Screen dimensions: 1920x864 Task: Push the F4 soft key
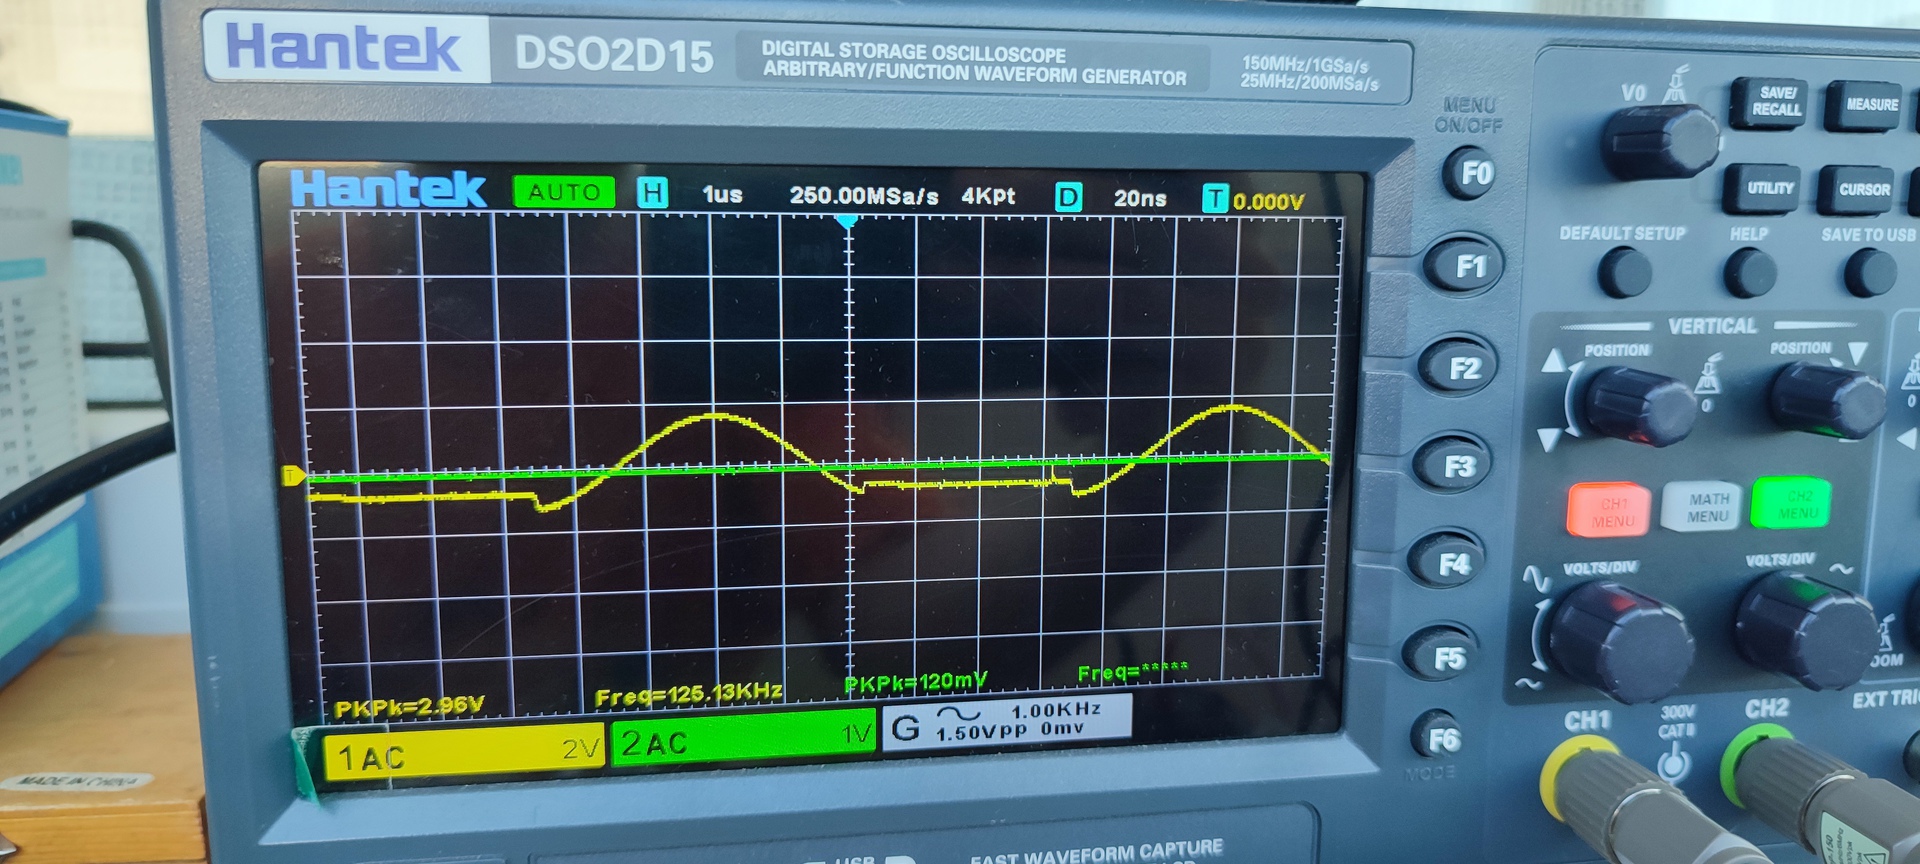click(1448, 563)
